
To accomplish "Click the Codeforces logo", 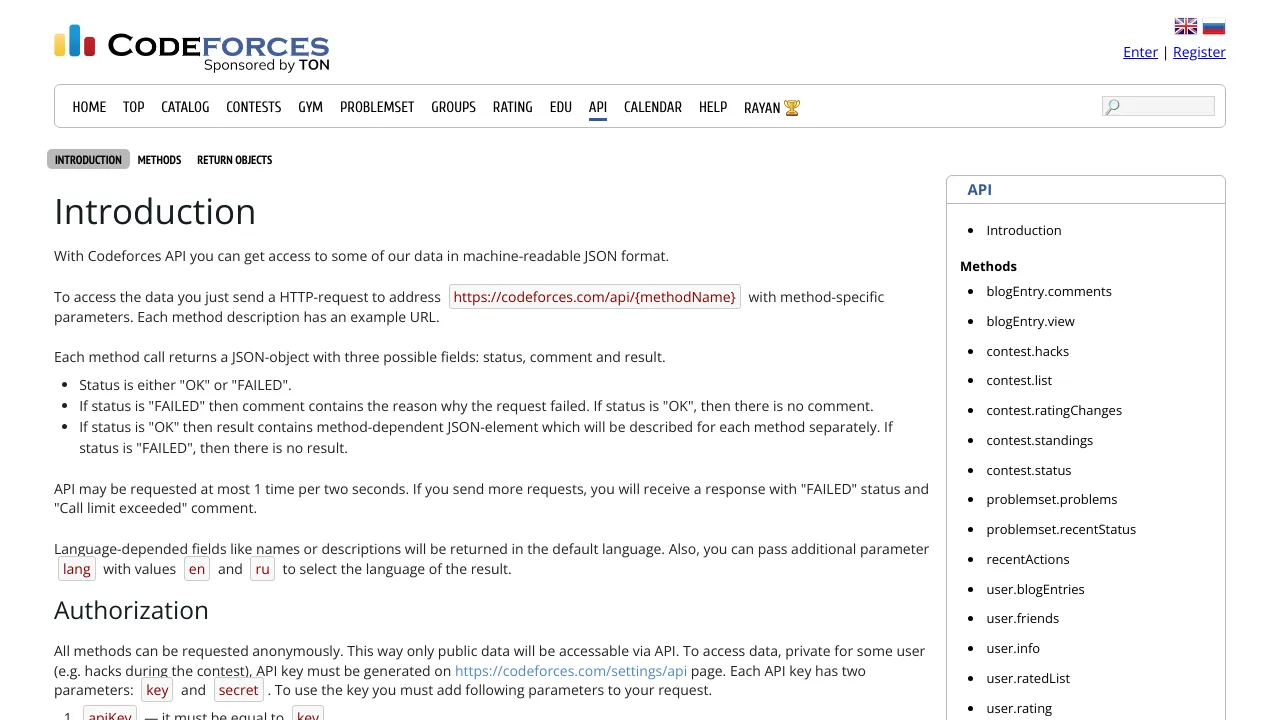I will 192,48.
